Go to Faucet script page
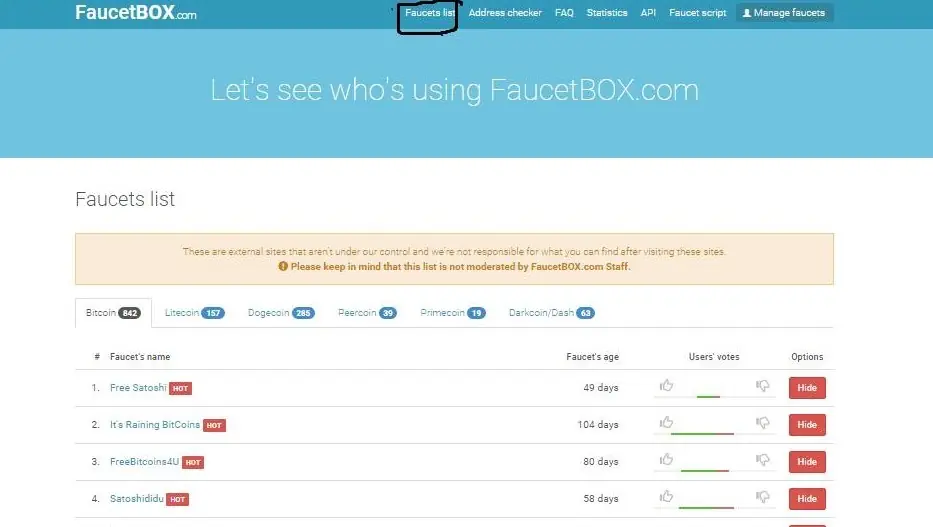The image size is (933, 527). 697,12
